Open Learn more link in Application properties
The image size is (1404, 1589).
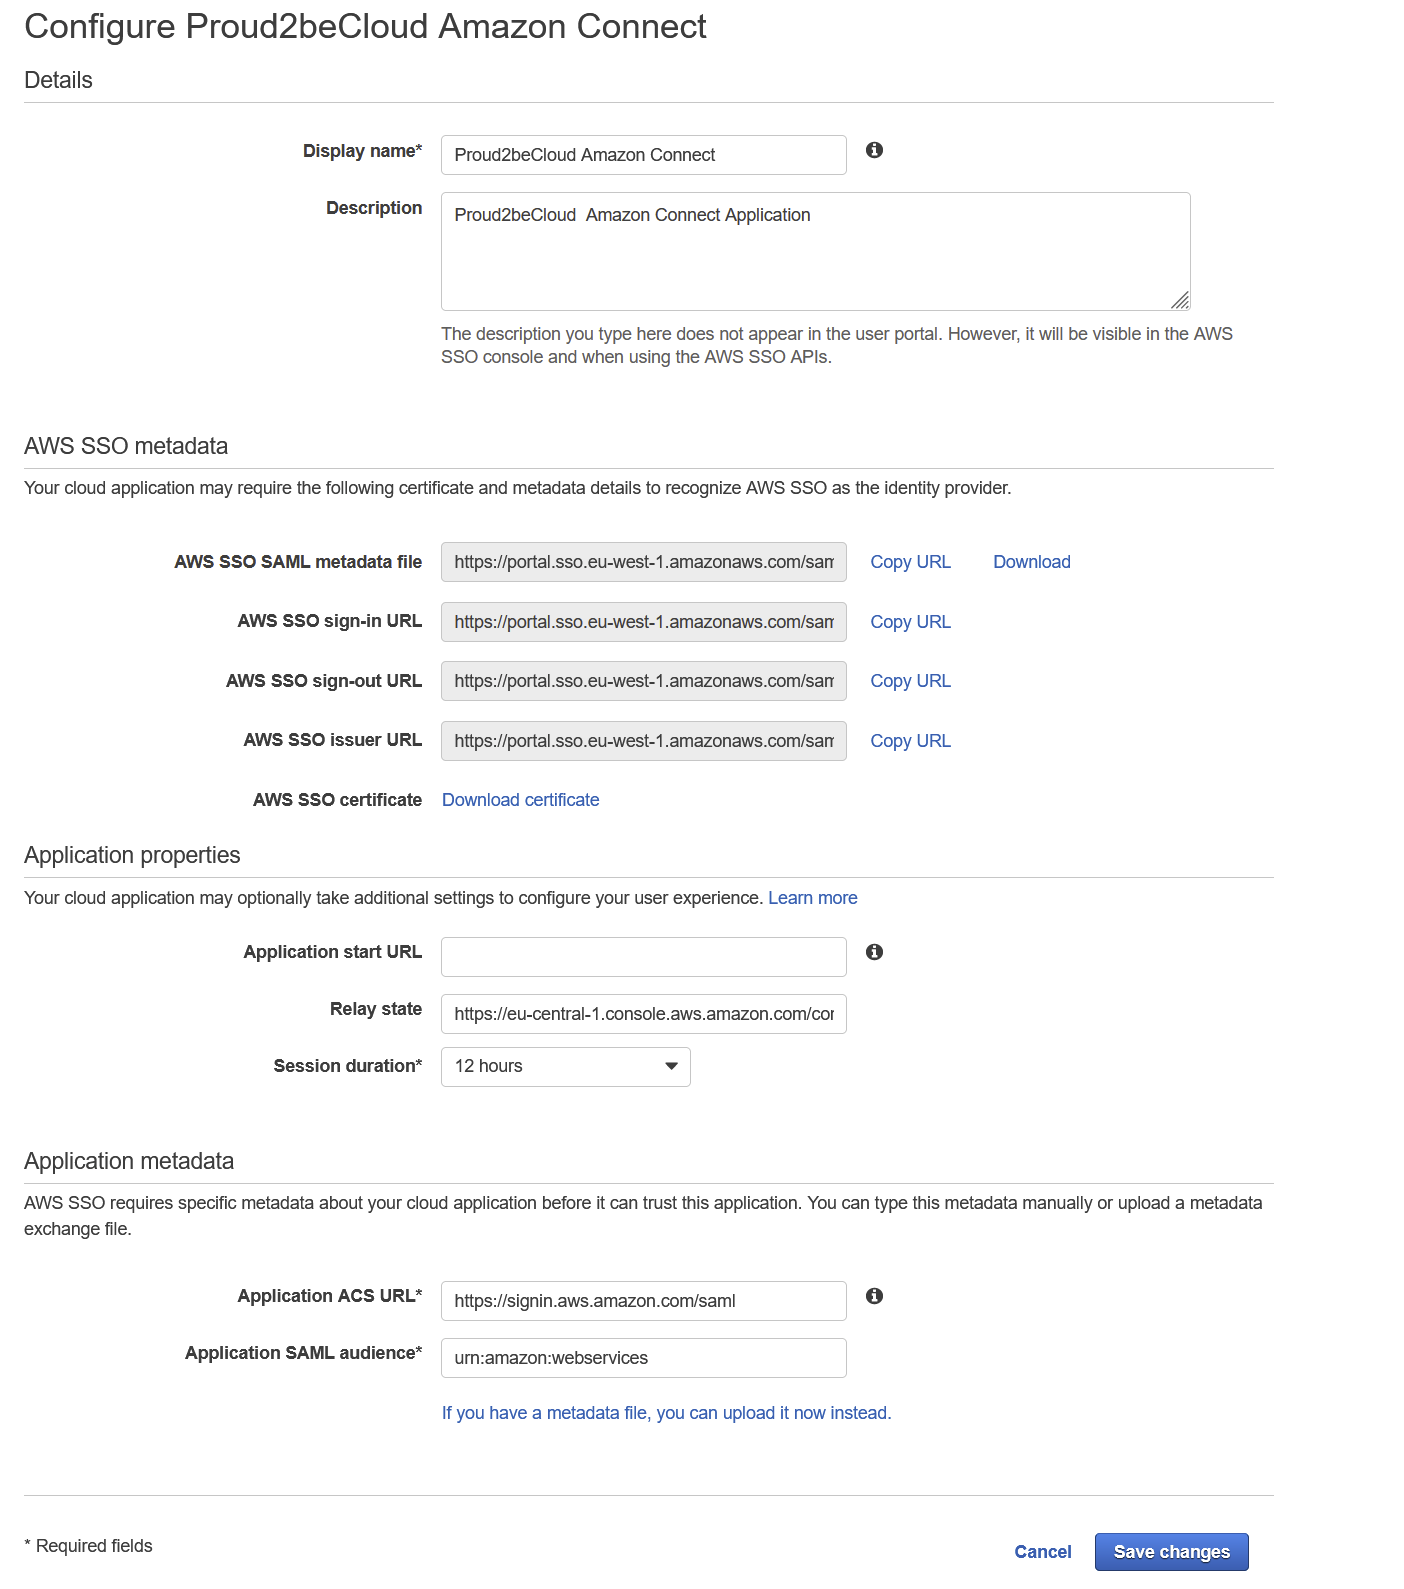(x=812, y=898)
